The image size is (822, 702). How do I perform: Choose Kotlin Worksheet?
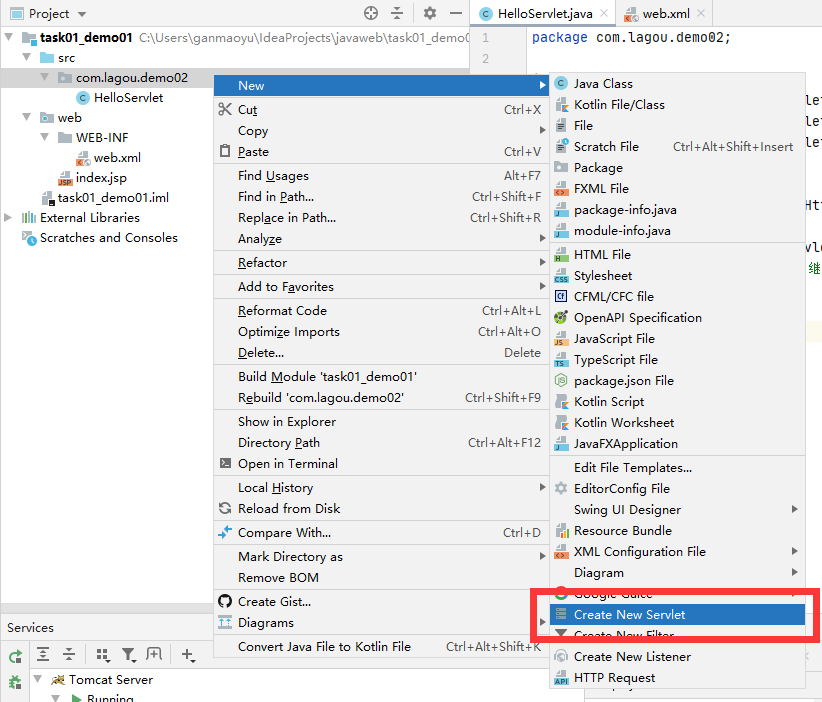pos(677,423)
